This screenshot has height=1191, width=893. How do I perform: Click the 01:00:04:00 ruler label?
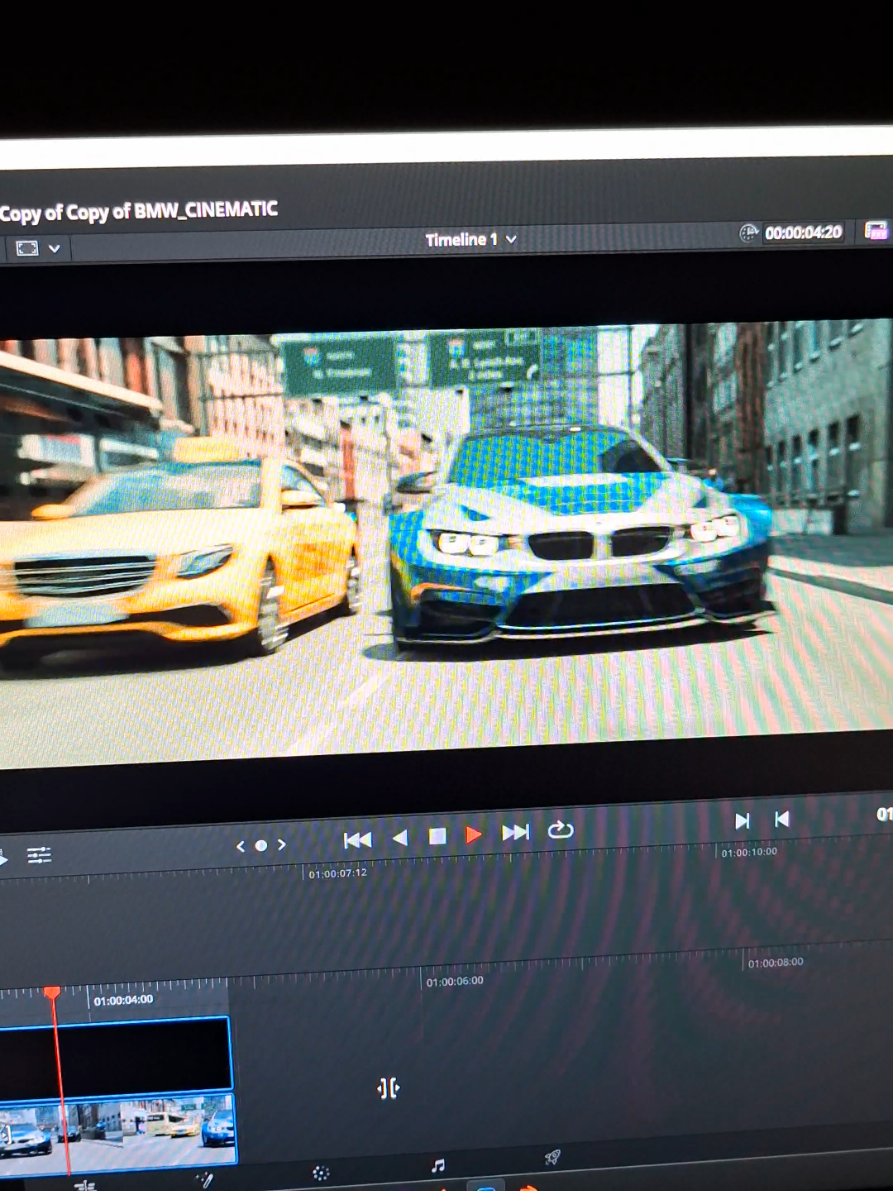point(123,1000)
